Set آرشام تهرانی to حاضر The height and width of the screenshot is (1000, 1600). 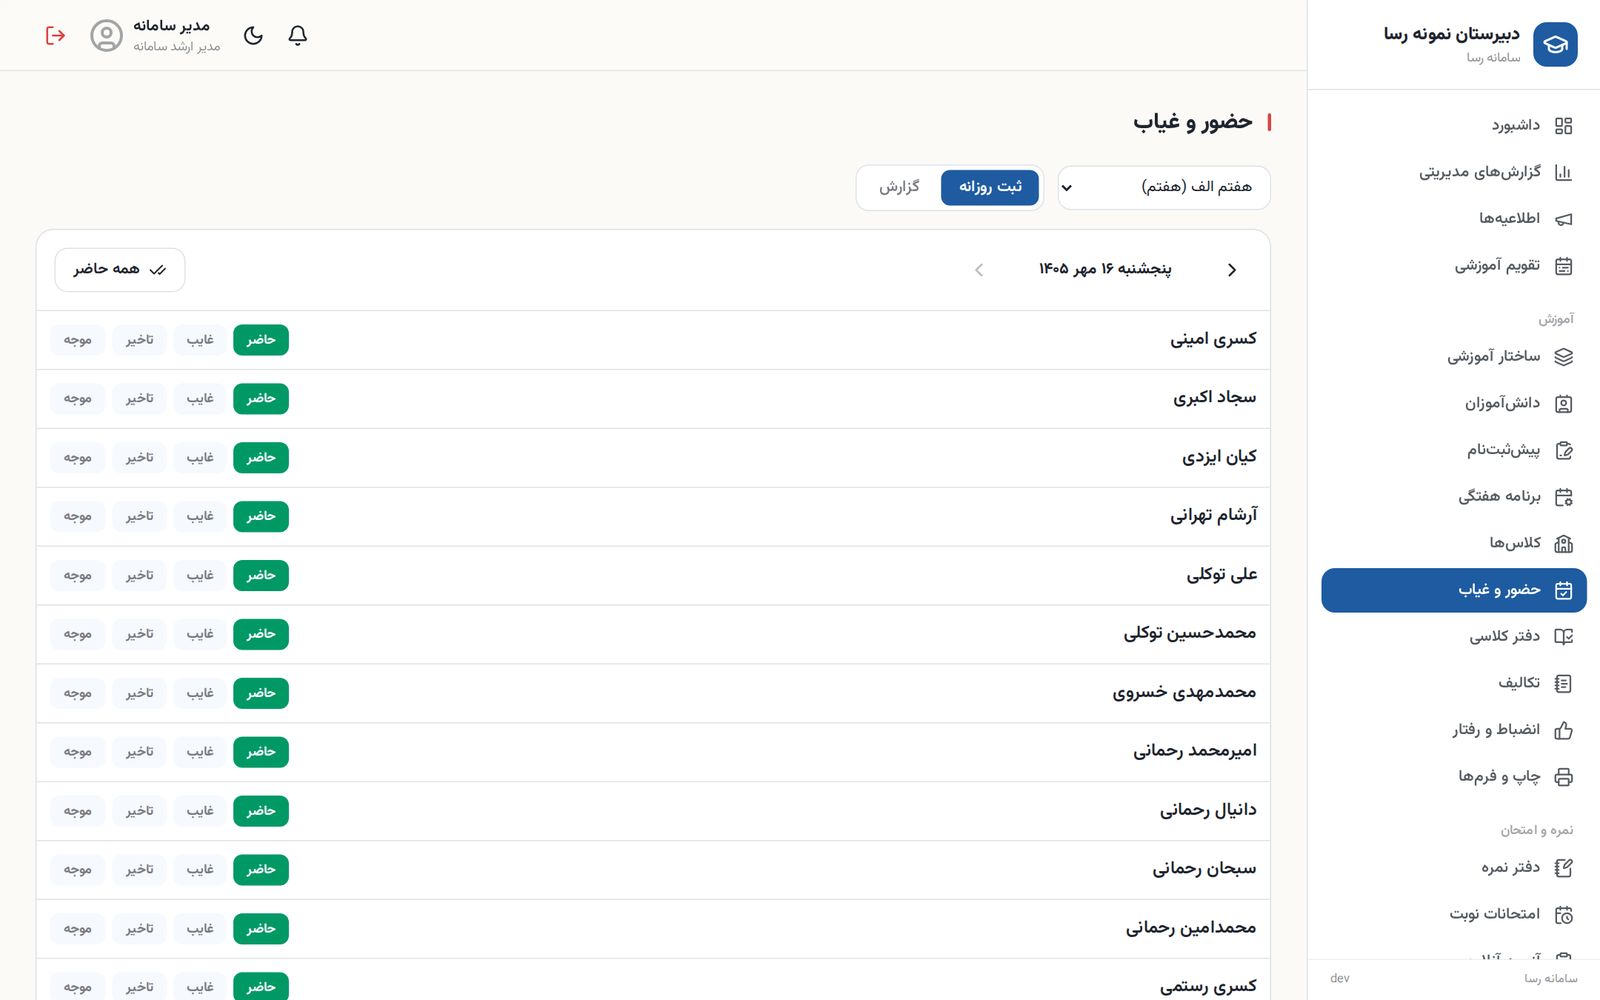[x=261, y=516]
